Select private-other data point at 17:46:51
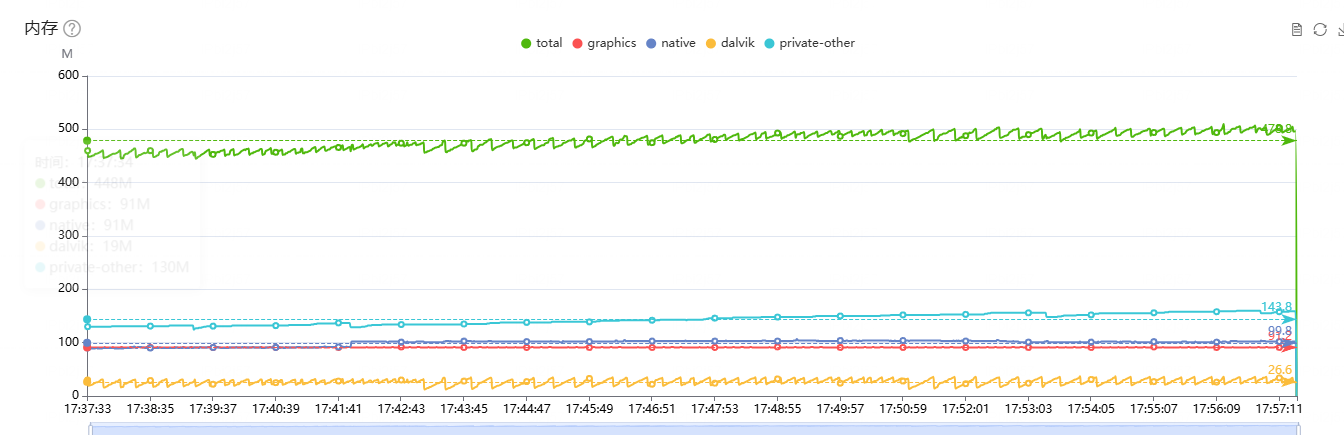This screenshot has height=435, width=1344. point(652,320)
